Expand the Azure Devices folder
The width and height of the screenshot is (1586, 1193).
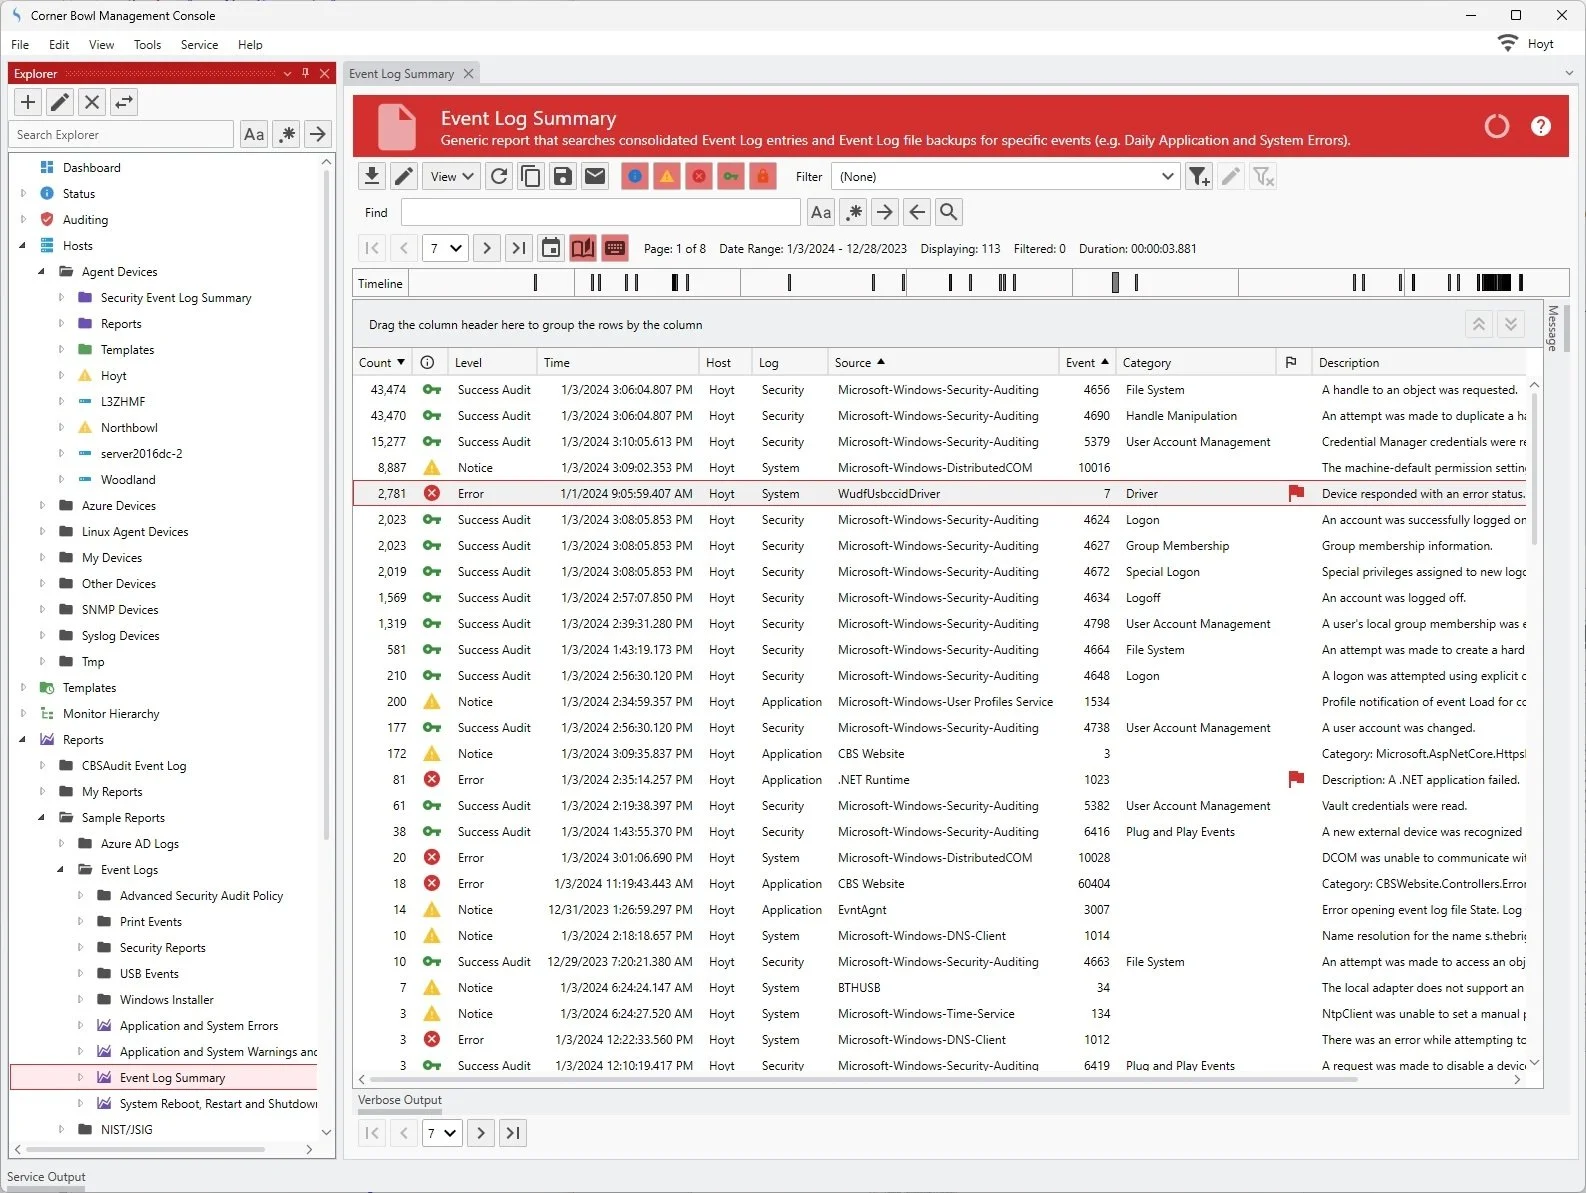(x=42, y=505)
